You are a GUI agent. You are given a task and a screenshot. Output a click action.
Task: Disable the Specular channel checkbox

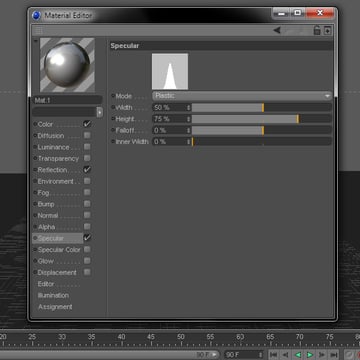click(x=87, y=238)
